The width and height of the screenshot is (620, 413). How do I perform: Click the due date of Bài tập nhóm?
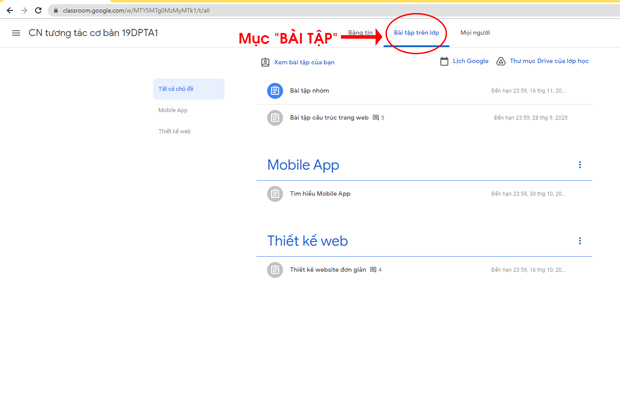point(528,91)
